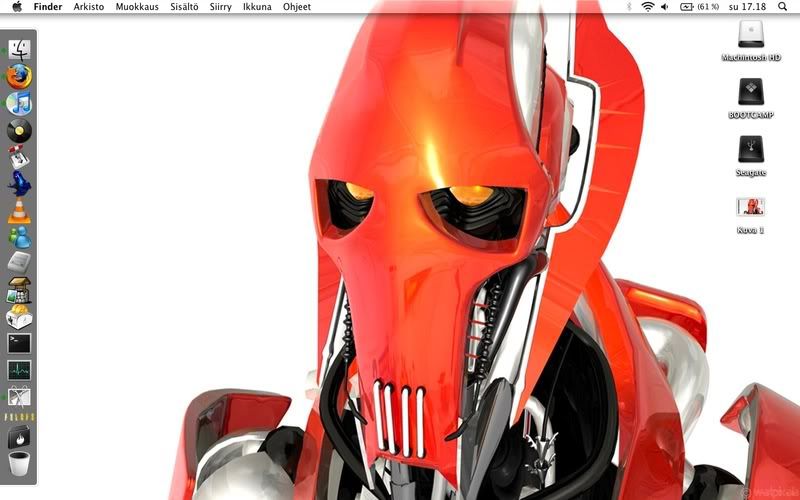This screenshot has width=800, height=500.
Task: Select the Machintosh HD drive icon
Action: coord(751,35)
